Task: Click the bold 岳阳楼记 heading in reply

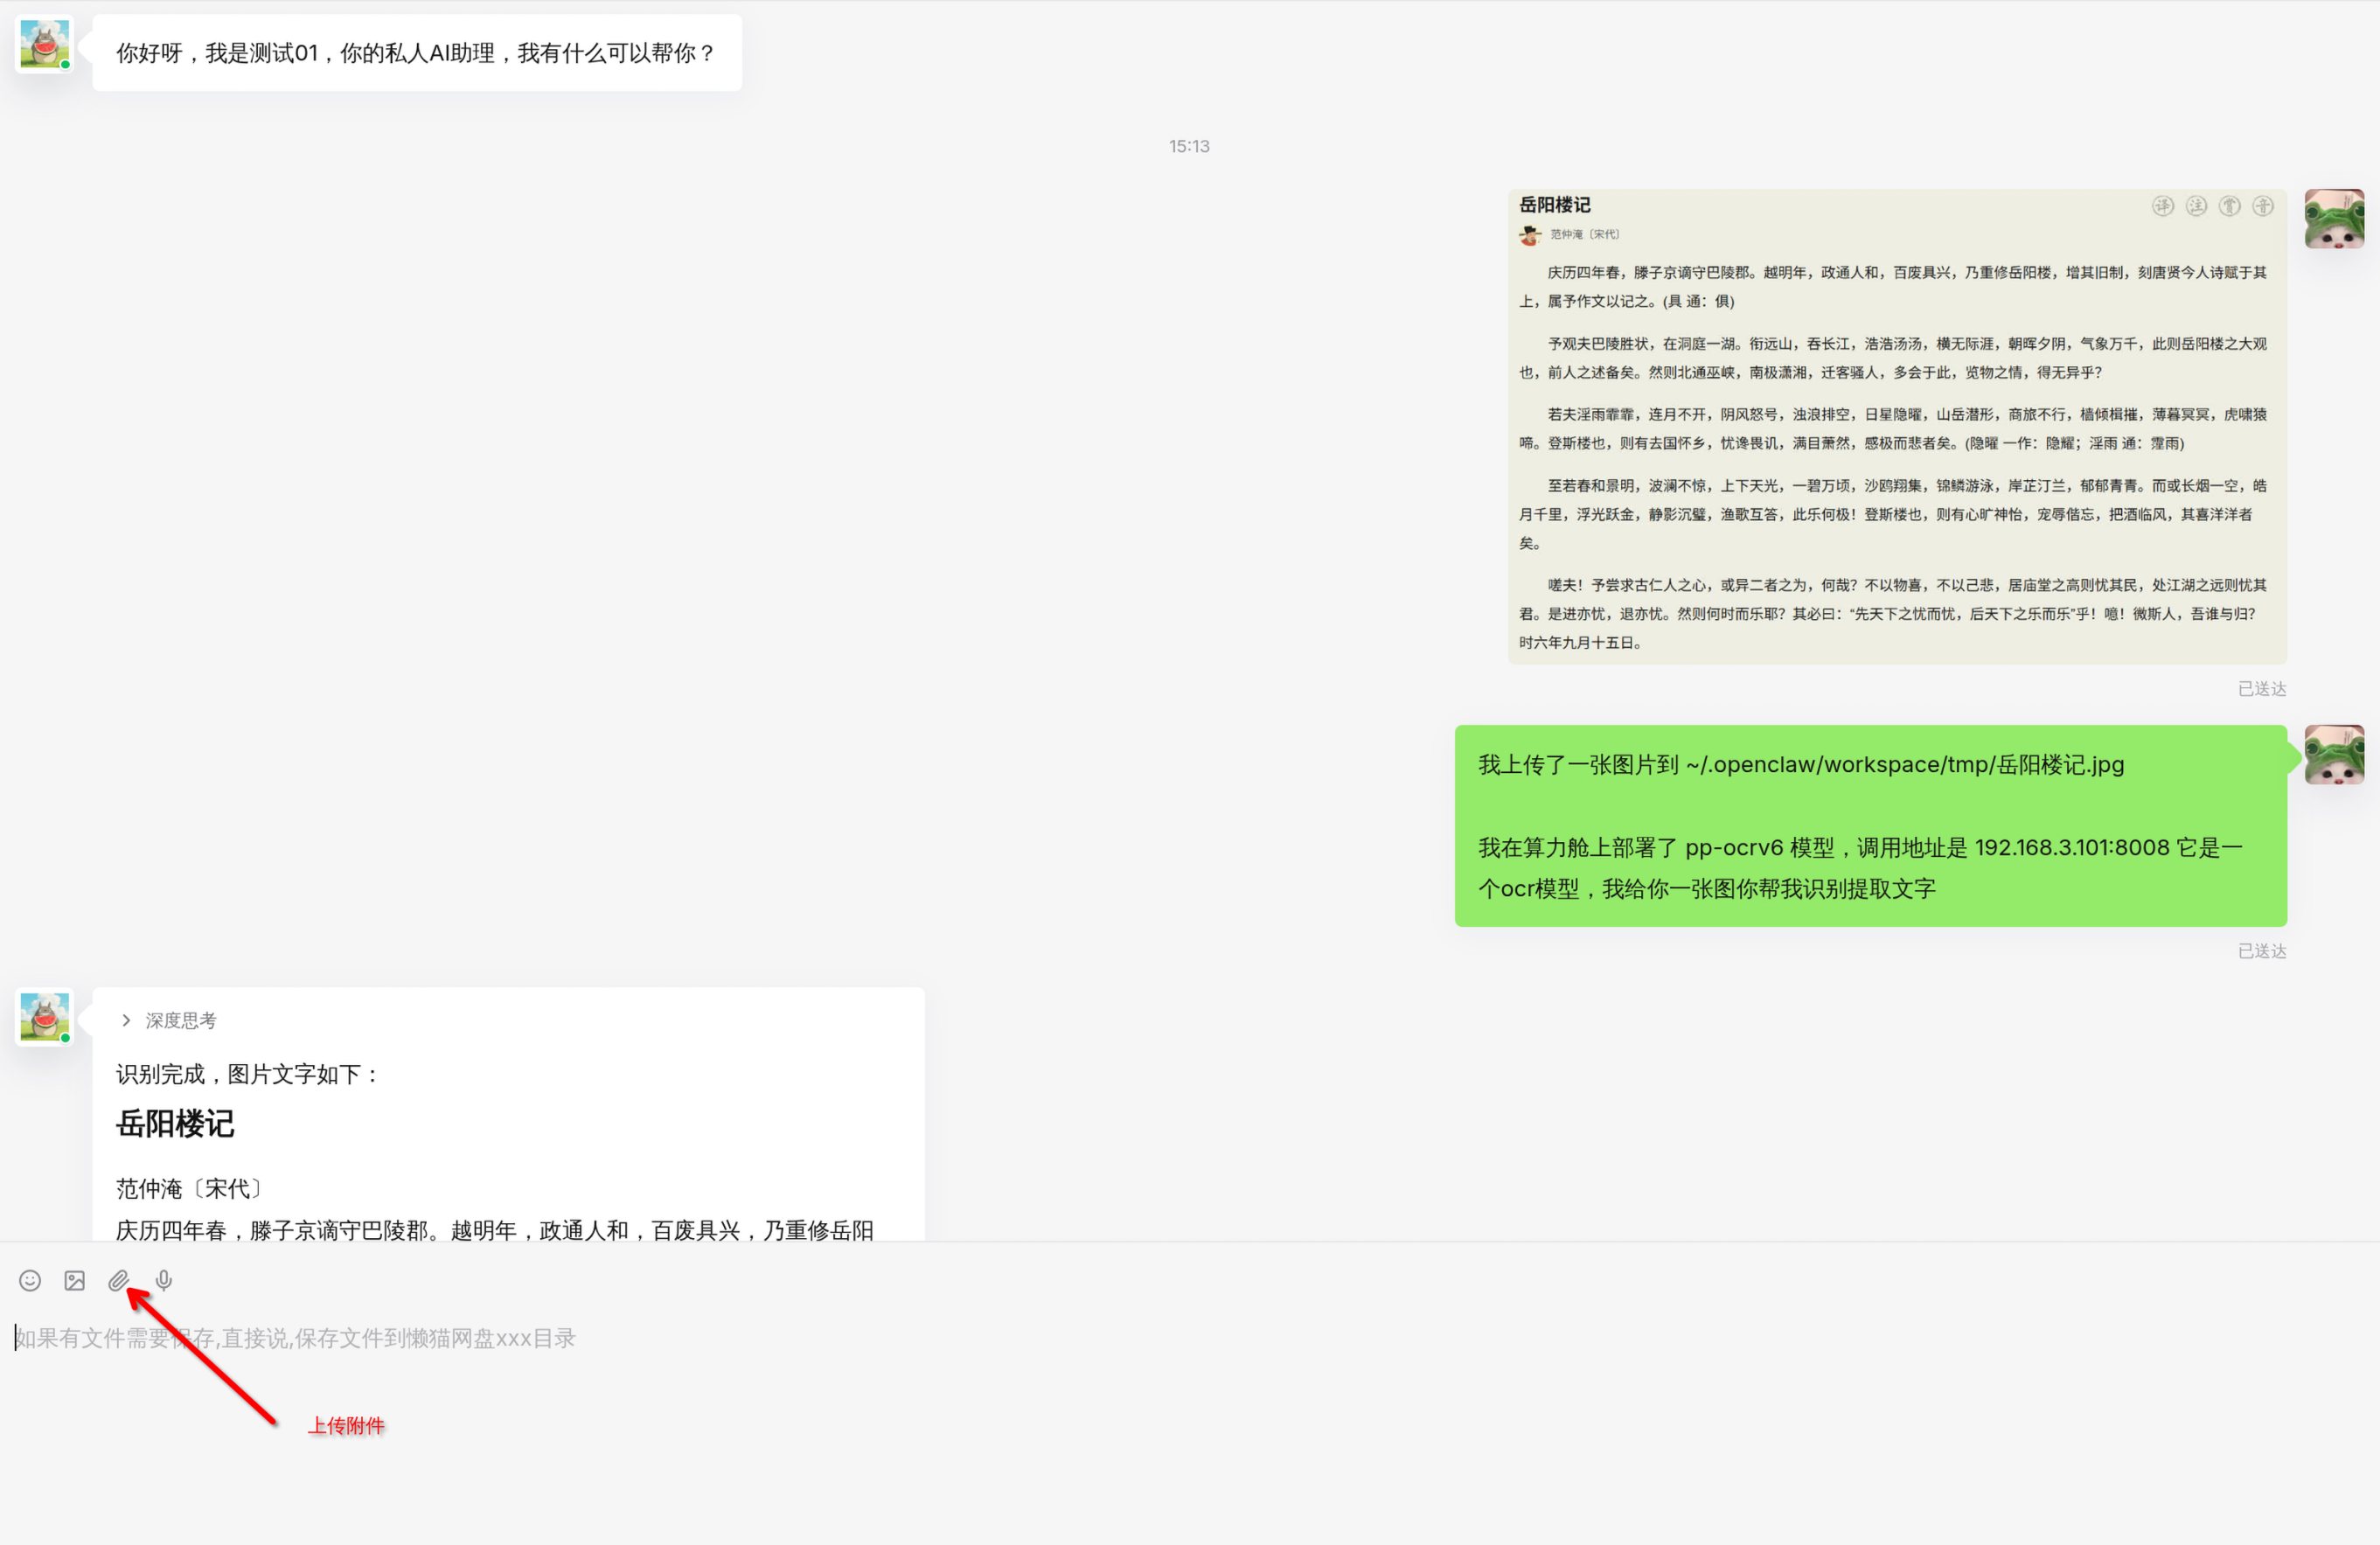Action: pos(175,1124)
